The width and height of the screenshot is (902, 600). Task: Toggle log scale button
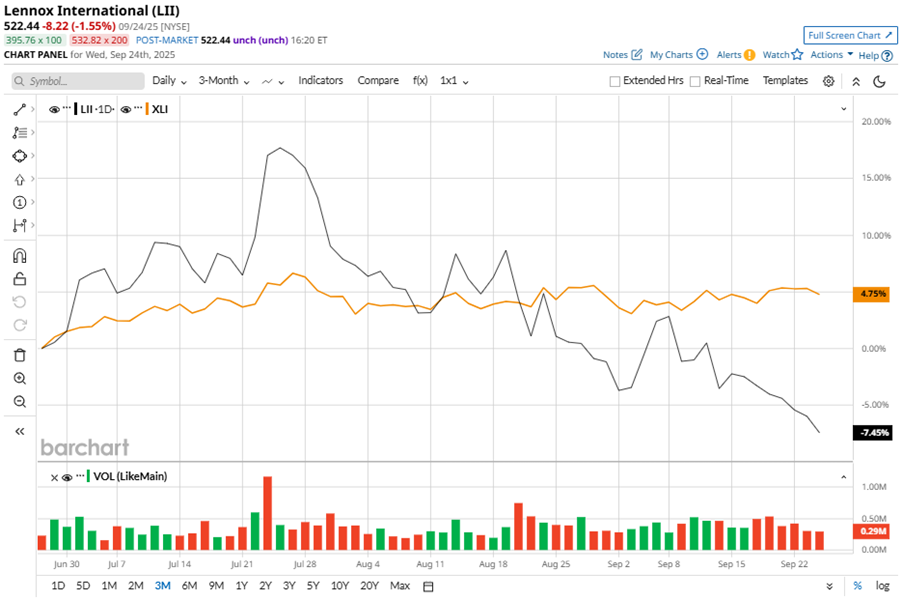pos(882,586)
